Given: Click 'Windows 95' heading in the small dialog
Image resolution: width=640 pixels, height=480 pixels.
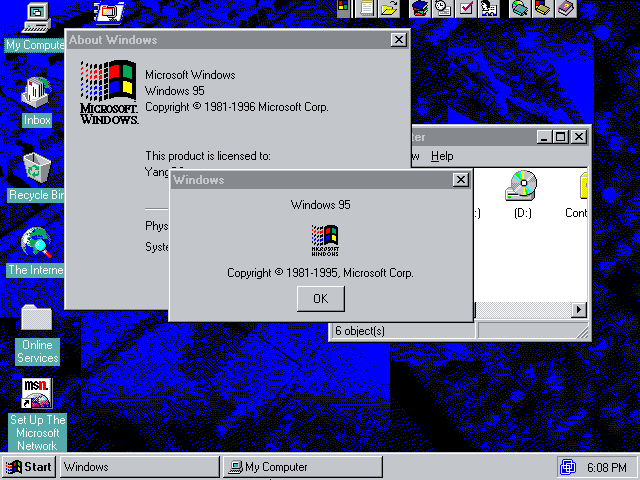Looking at the screenshot, I should [320, 204].
